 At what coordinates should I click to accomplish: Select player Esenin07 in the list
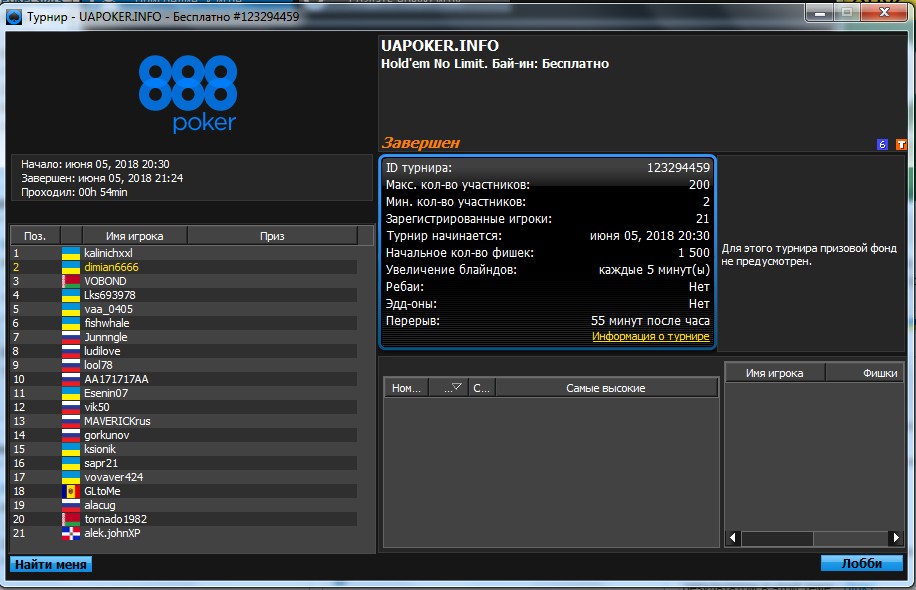[x=184, y=393]
